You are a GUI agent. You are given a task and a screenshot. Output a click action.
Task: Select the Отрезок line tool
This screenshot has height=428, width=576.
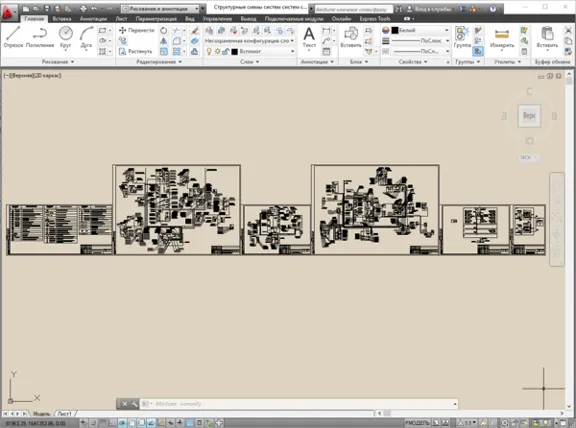13,37
